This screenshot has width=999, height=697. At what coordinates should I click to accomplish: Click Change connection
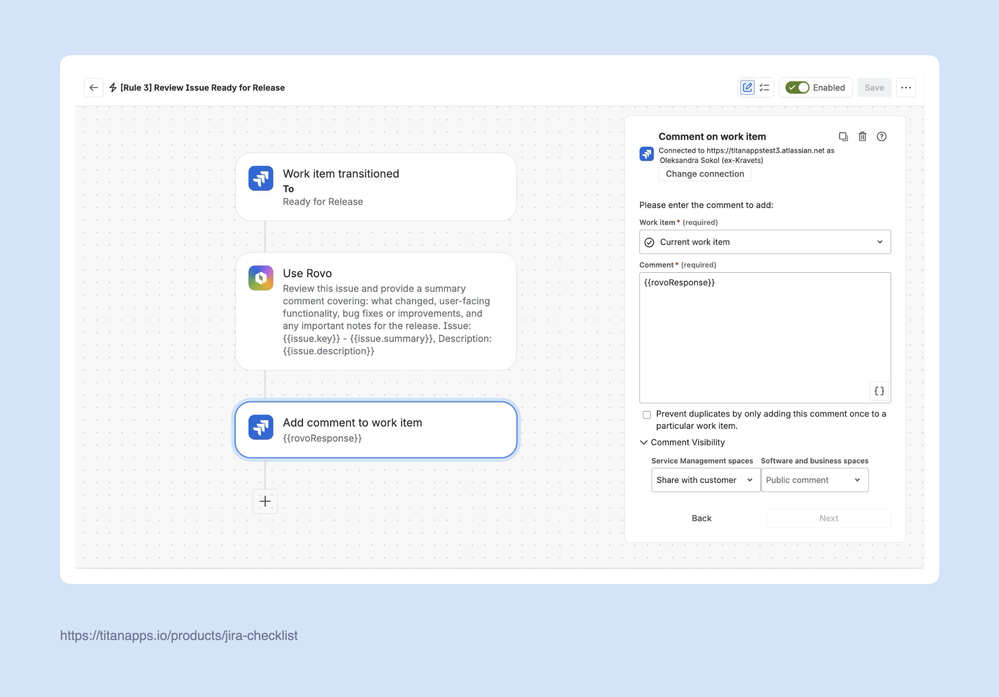[x=705, y=174]
